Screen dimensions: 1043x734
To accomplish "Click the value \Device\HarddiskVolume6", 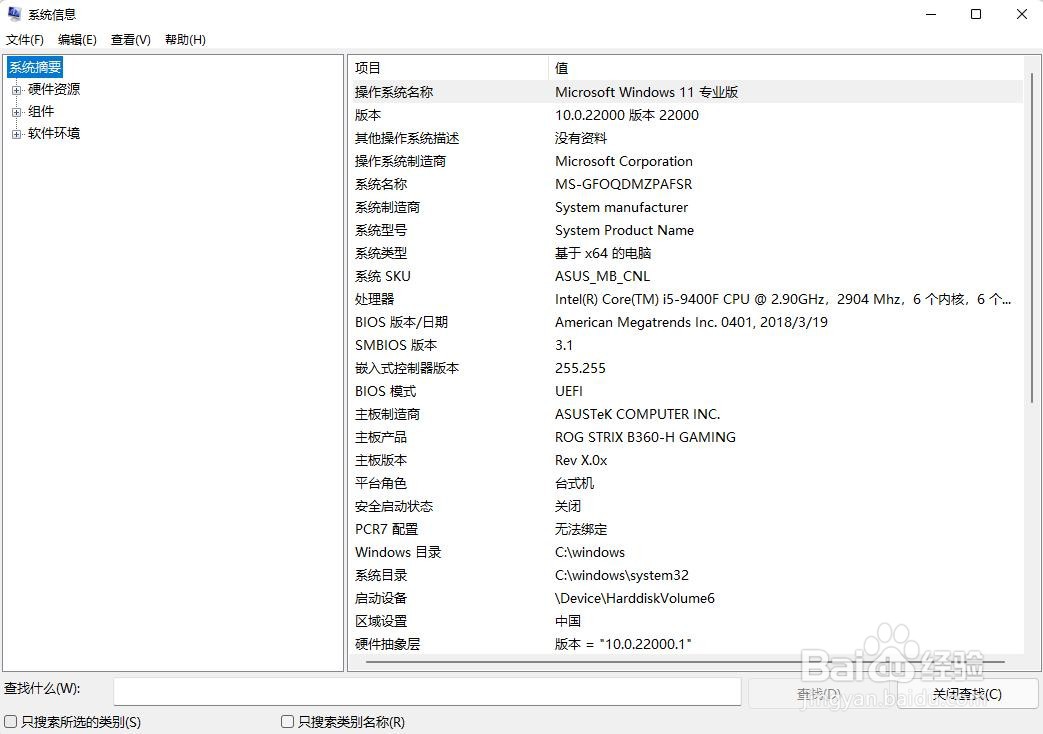I will (635, 598).
